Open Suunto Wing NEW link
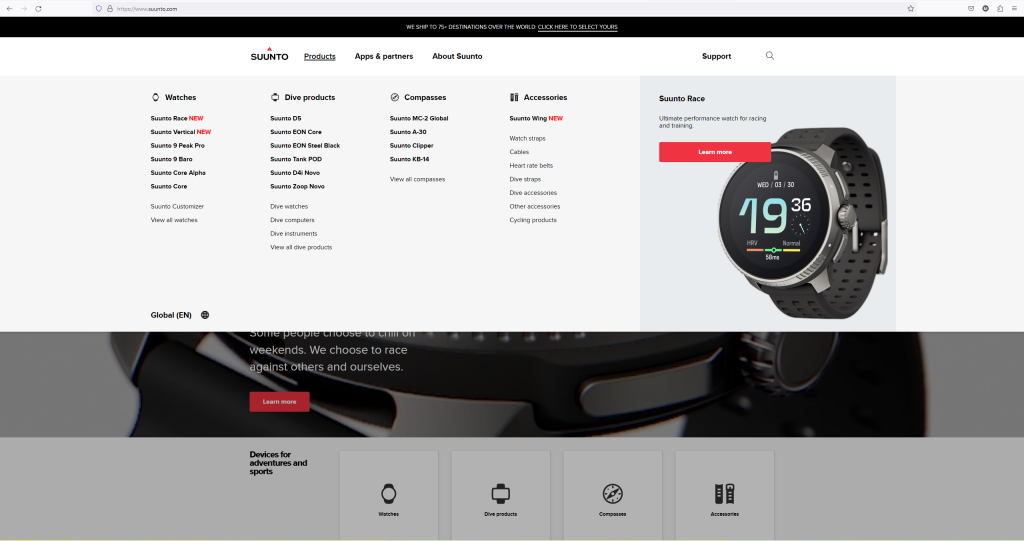 click(x=536, y=118)
